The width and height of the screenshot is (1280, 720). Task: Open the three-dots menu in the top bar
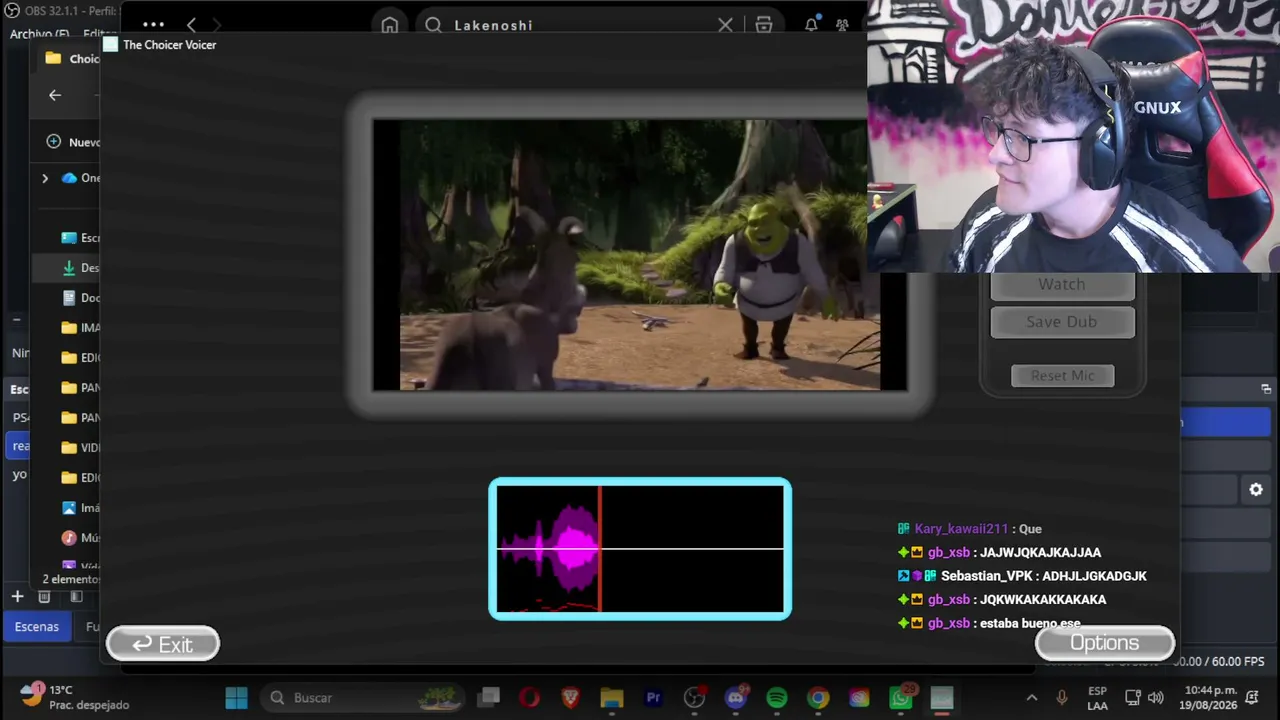click(x=153, y=25)
